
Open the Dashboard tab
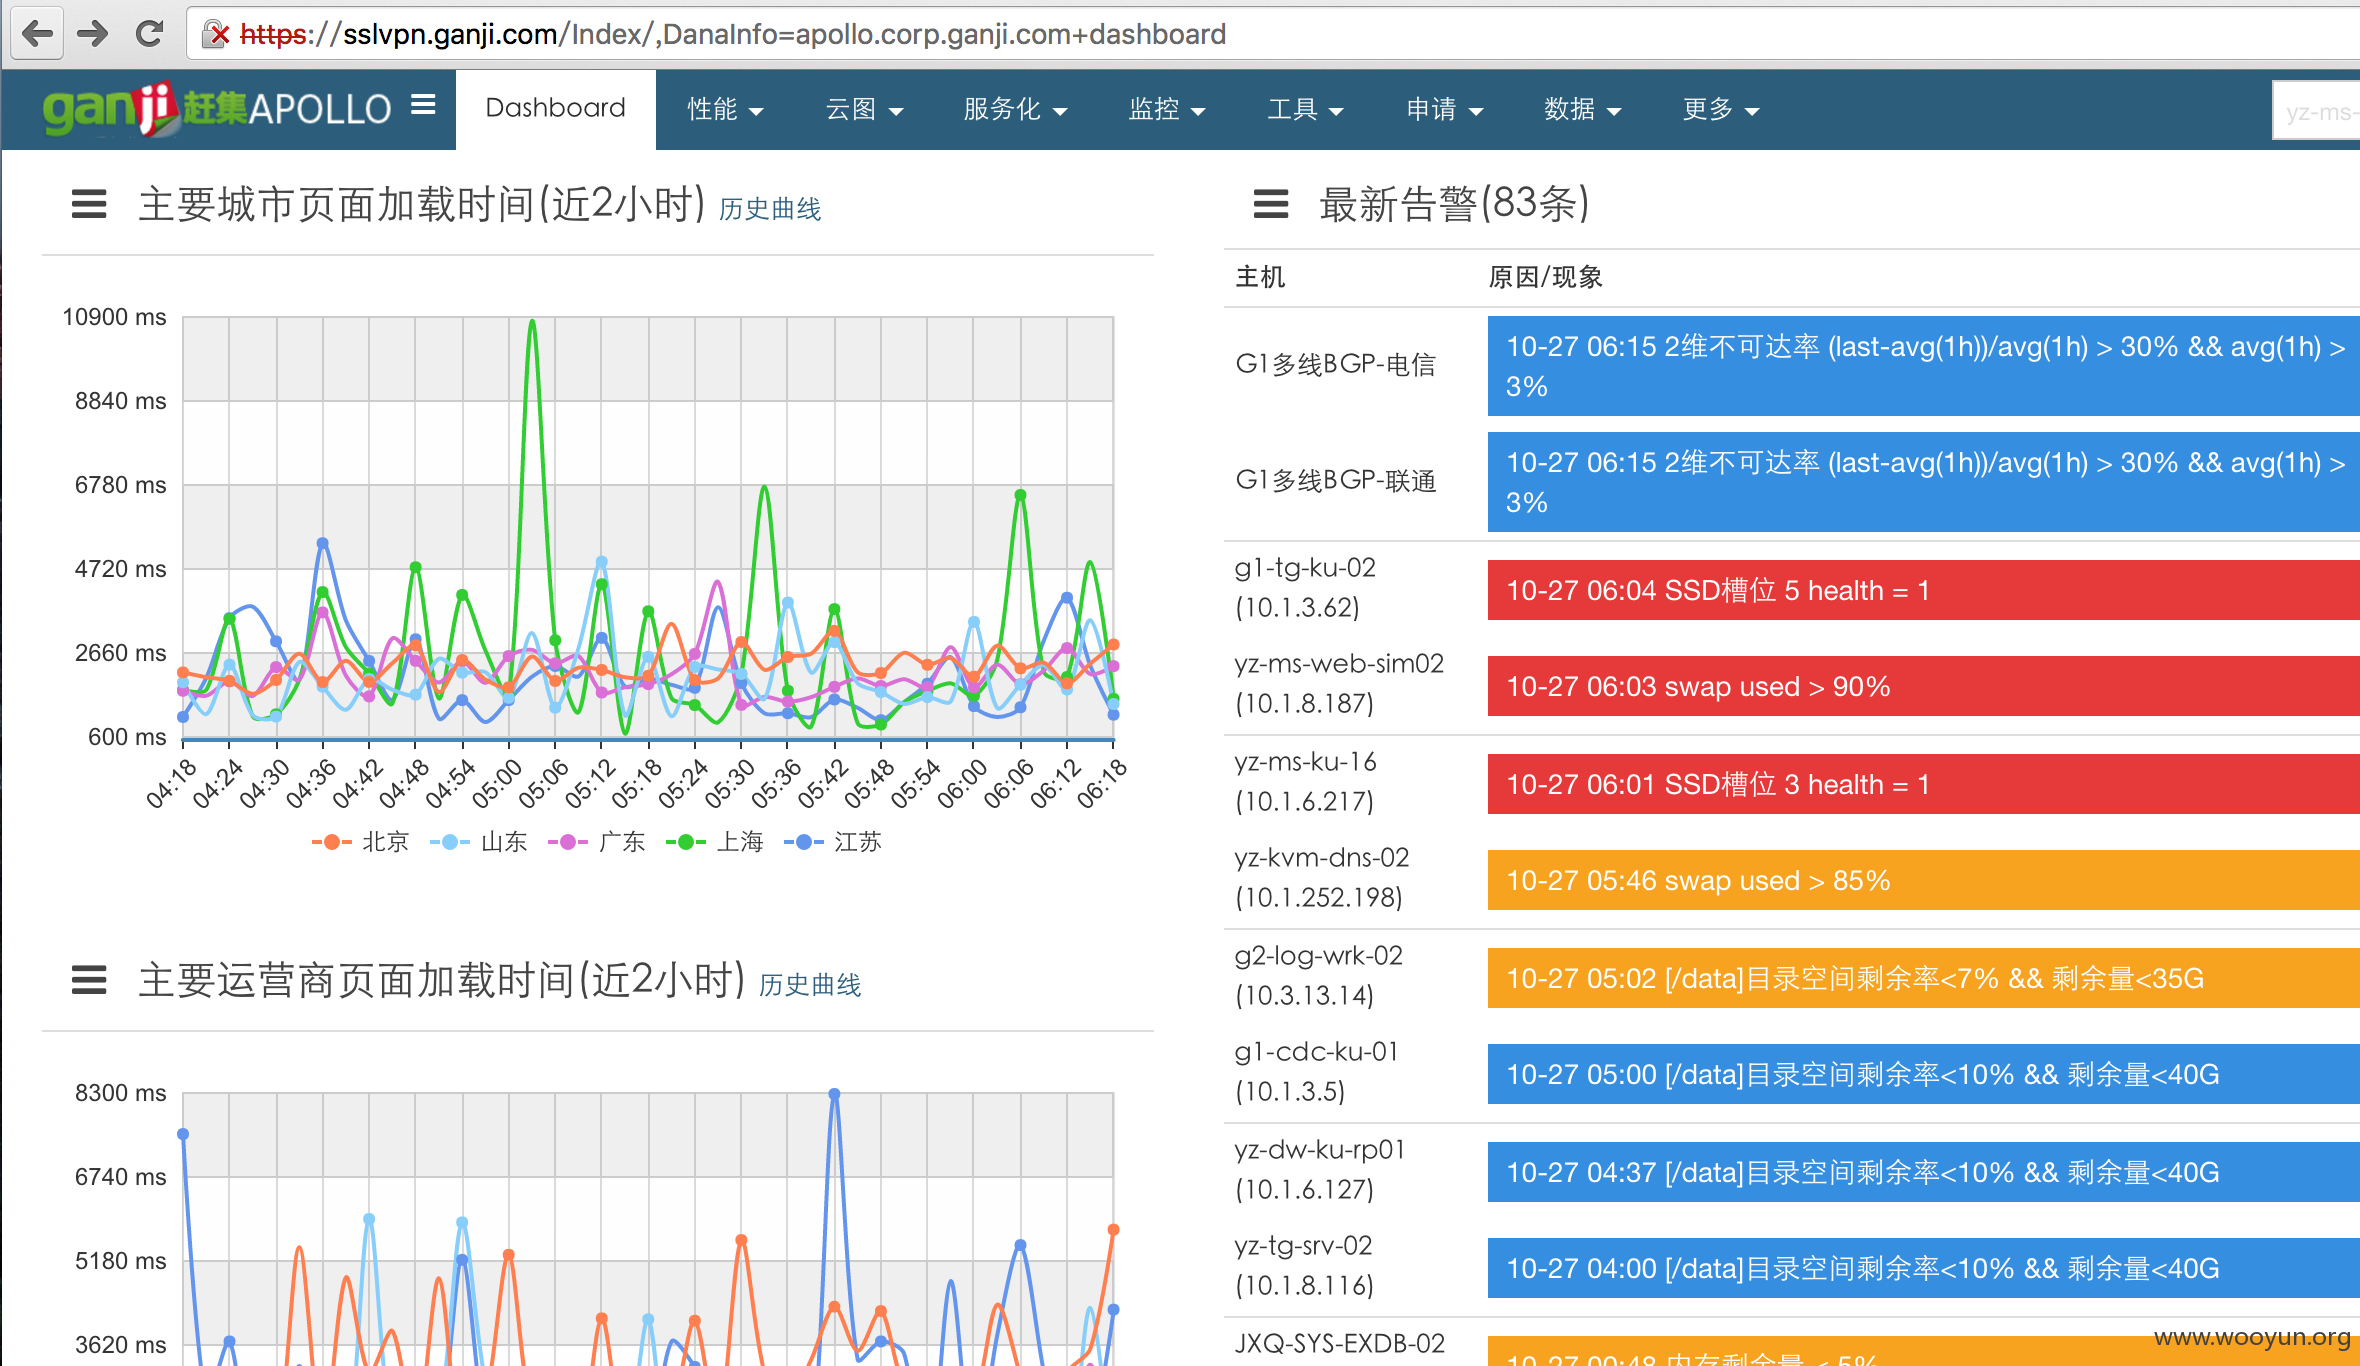point(555,108)
